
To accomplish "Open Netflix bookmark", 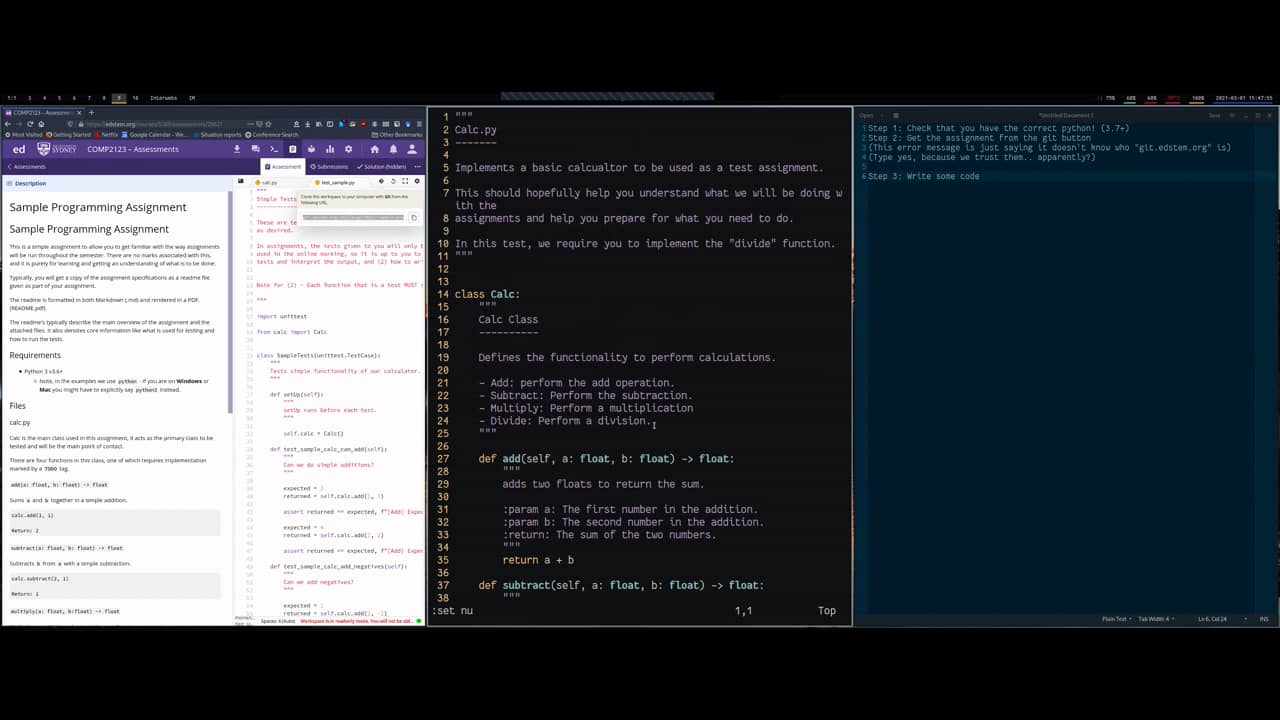I will click(x=106, y=134).
